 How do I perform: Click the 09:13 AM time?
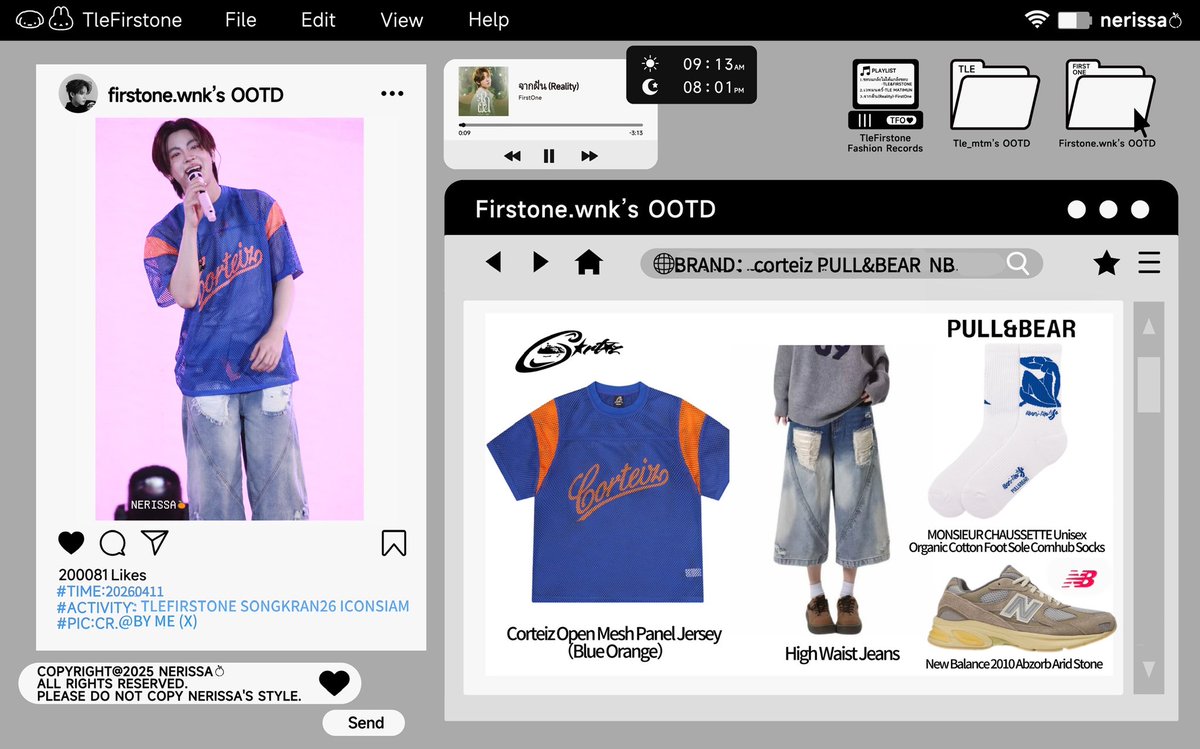click(713, 64)
